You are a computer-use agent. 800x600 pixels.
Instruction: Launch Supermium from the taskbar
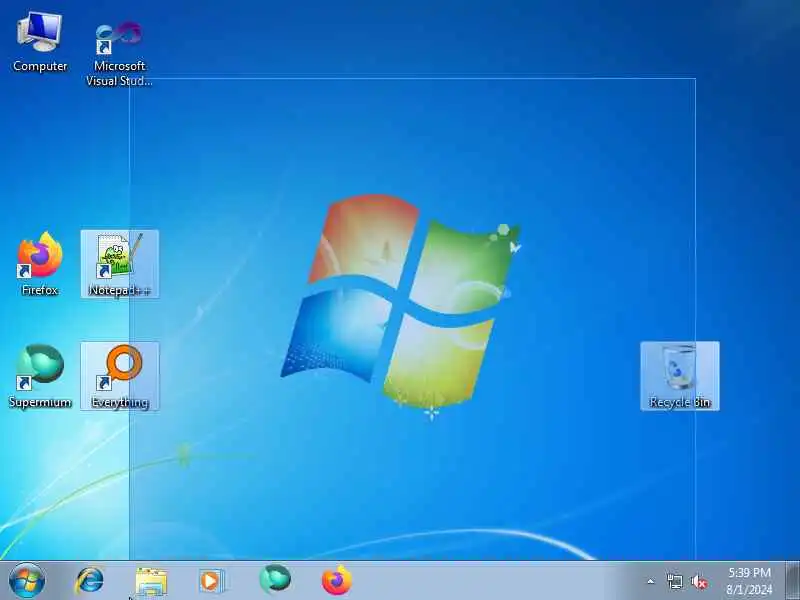pos(275,580)
